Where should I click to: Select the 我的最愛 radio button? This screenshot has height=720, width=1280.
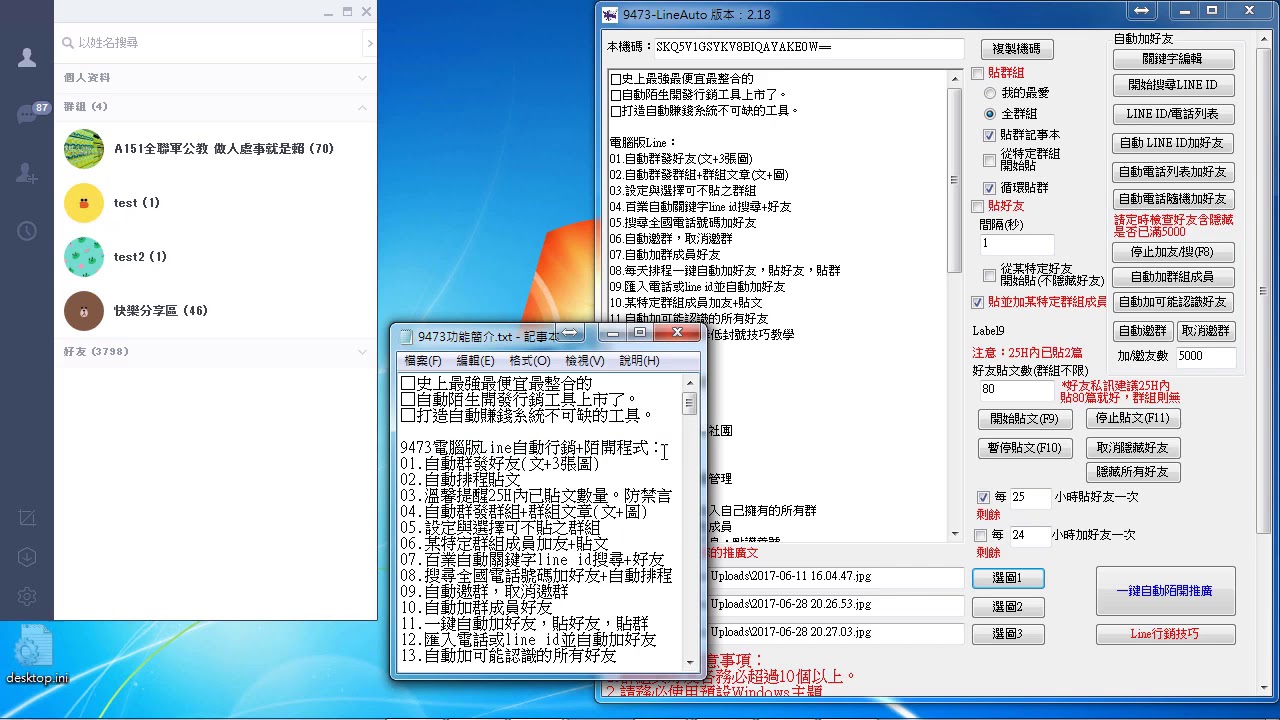pyautogui.click(x=990, y=93)
